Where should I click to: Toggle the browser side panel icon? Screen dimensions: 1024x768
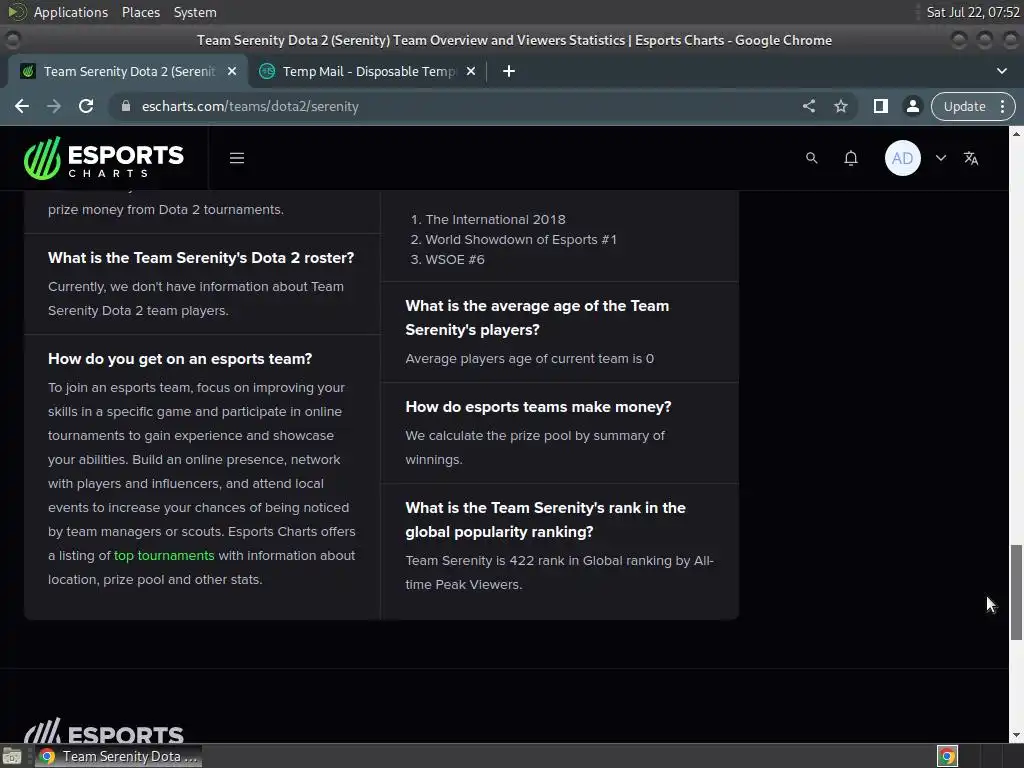click(x=881, y=106)
